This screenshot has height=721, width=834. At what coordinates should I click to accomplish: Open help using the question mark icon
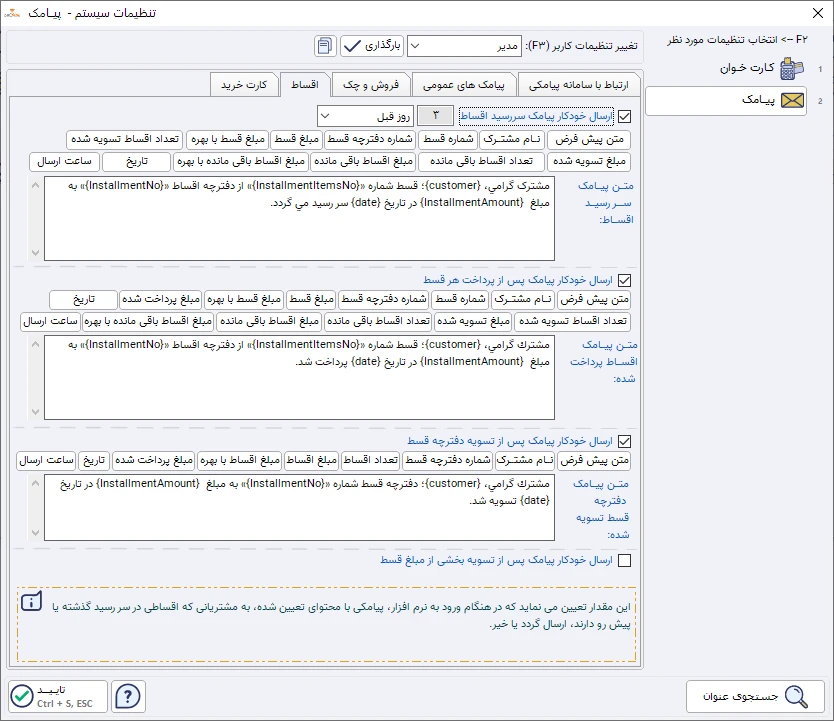coord(128,695)
